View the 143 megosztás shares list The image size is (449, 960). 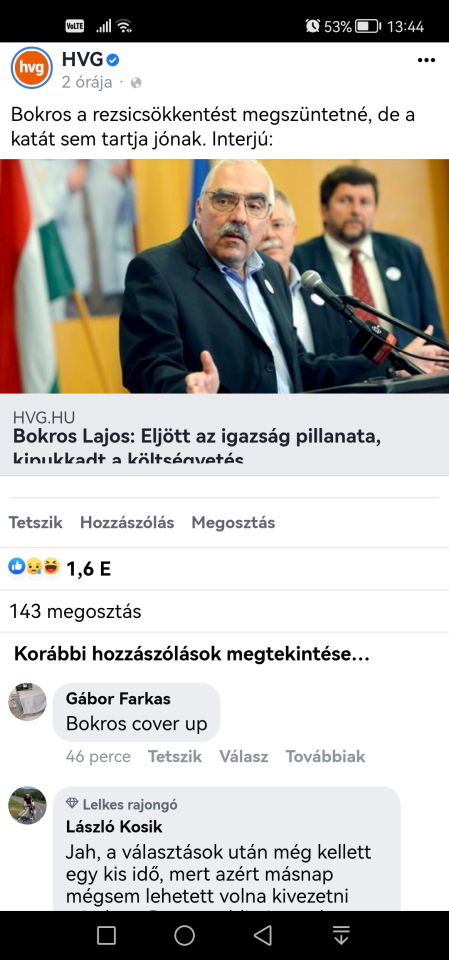point(75,611)
